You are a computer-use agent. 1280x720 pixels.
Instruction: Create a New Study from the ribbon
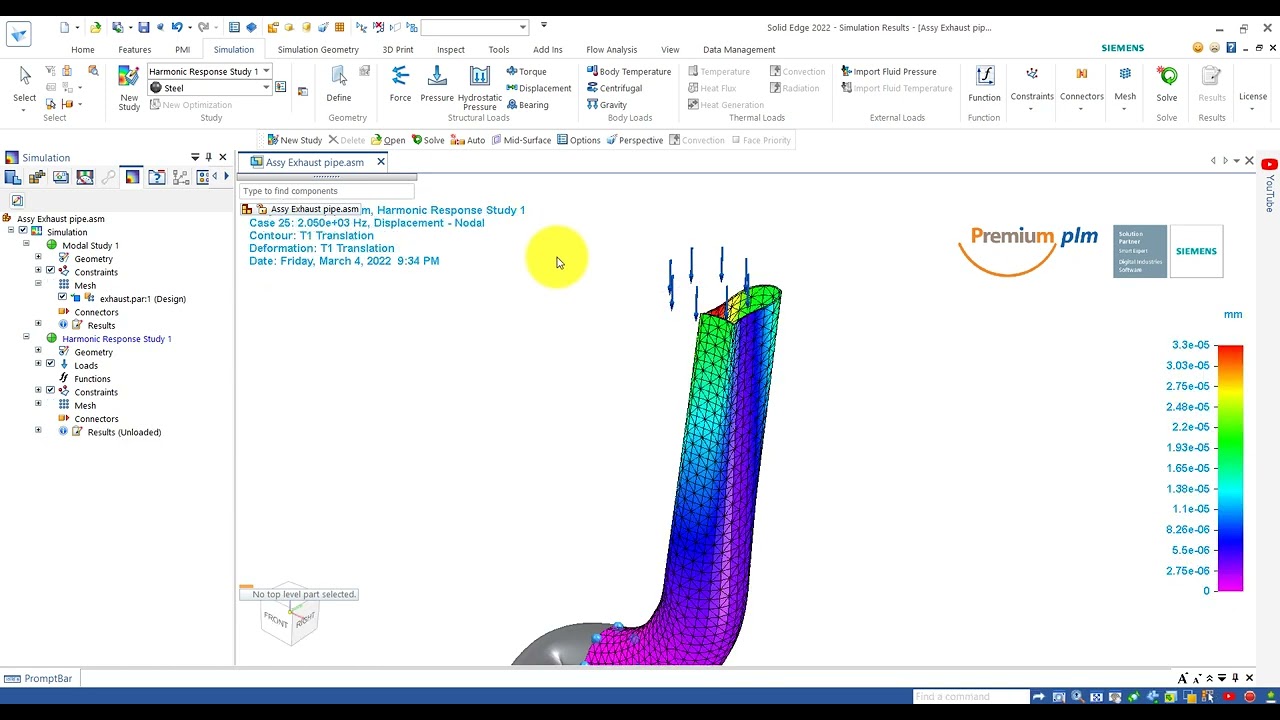[129, 88]
